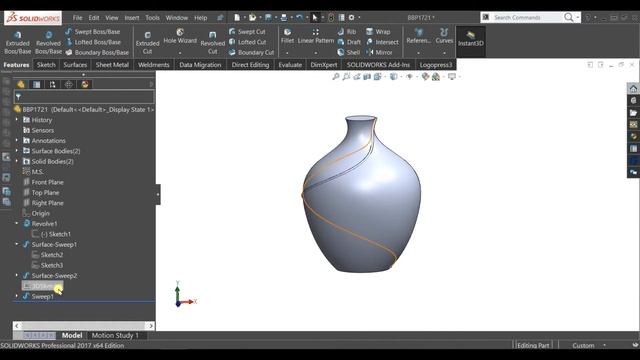
Task: Open the DimXpertManager tab
Action: (69, 84)
